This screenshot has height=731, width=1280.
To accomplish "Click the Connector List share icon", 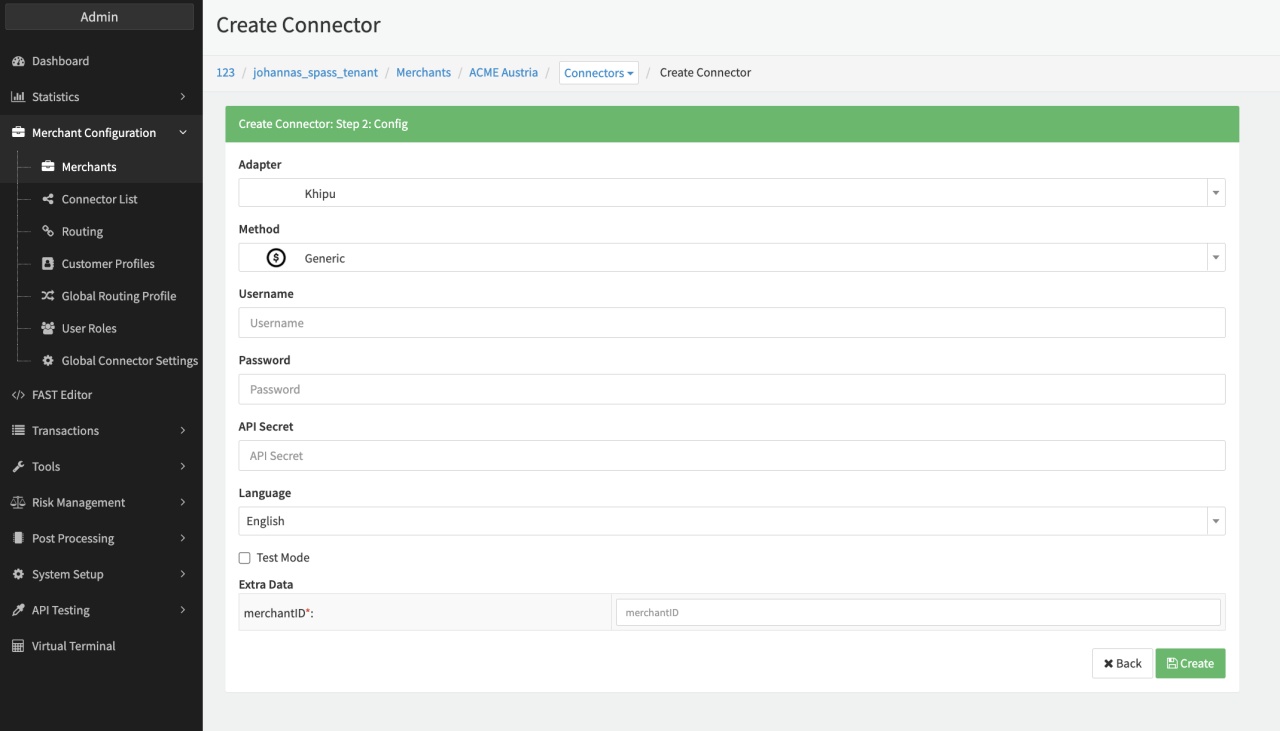I will 48,199.
